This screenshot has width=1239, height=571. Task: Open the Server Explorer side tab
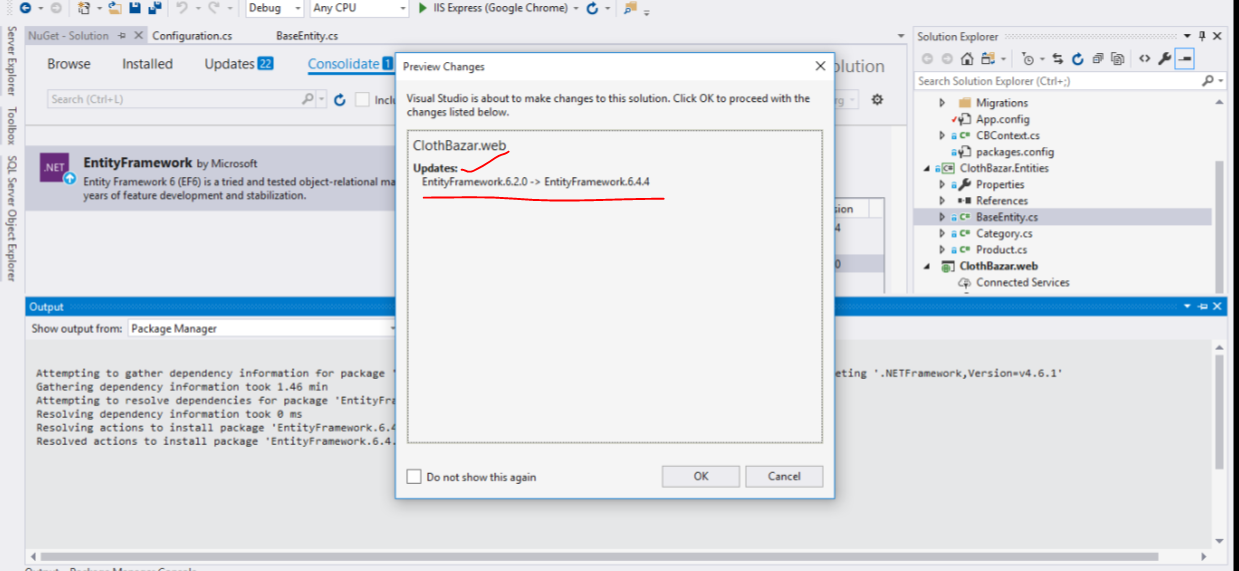coord(11,62)
